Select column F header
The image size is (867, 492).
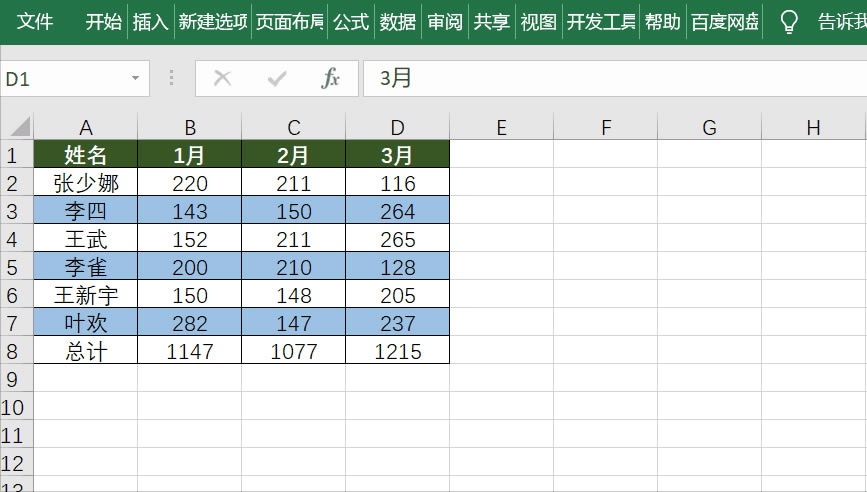[x=605, y=127]
